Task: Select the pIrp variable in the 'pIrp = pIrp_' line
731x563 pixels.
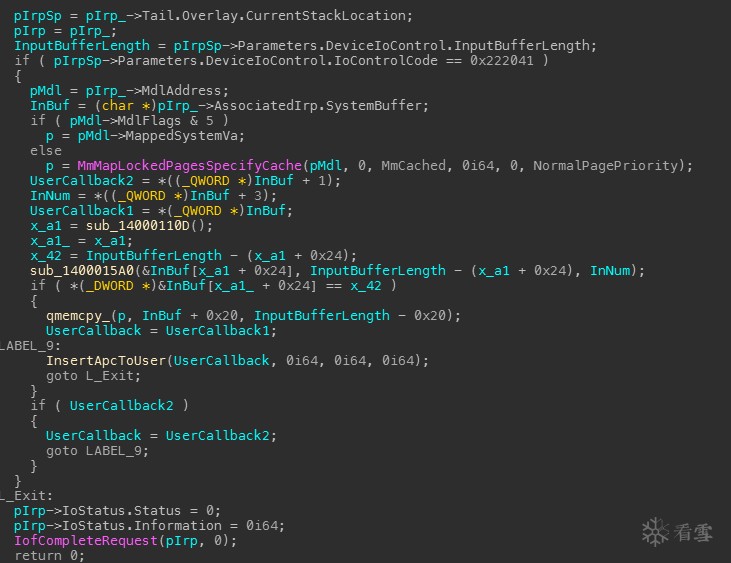Action: click(x=30, y=31)
